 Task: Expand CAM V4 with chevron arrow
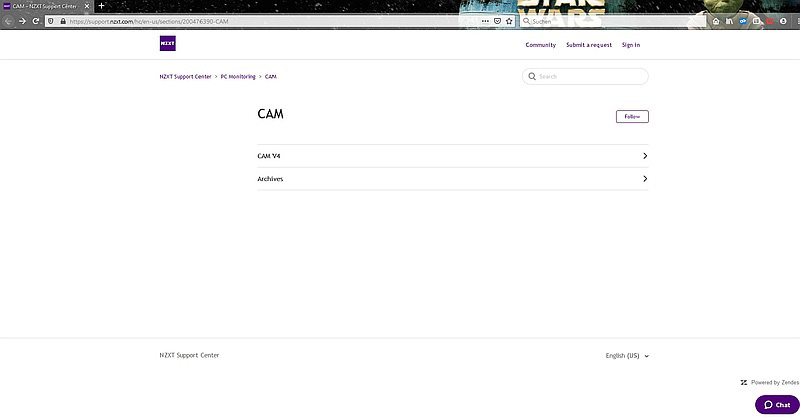(x=645, y=156)
